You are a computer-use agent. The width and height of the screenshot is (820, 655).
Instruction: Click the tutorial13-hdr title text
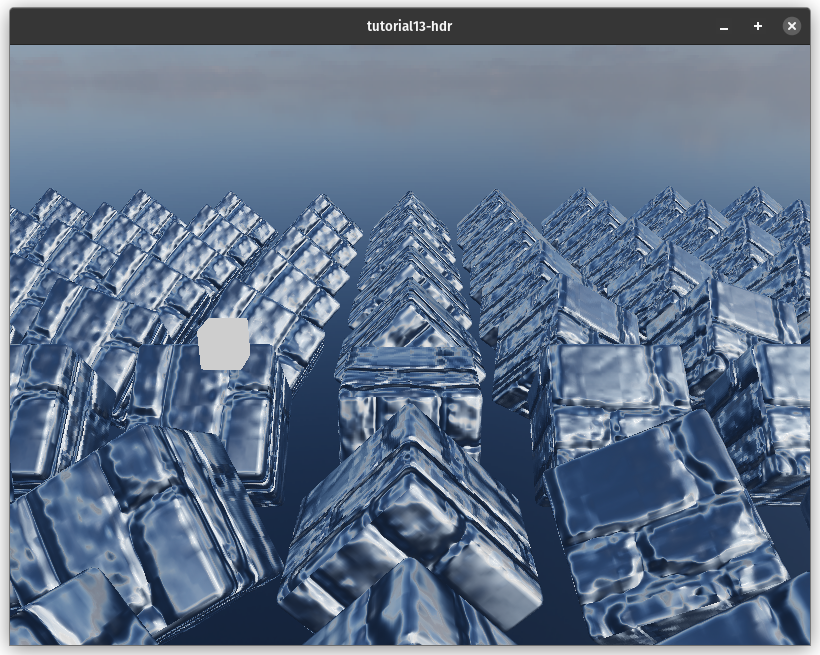[x=409, y=26]
